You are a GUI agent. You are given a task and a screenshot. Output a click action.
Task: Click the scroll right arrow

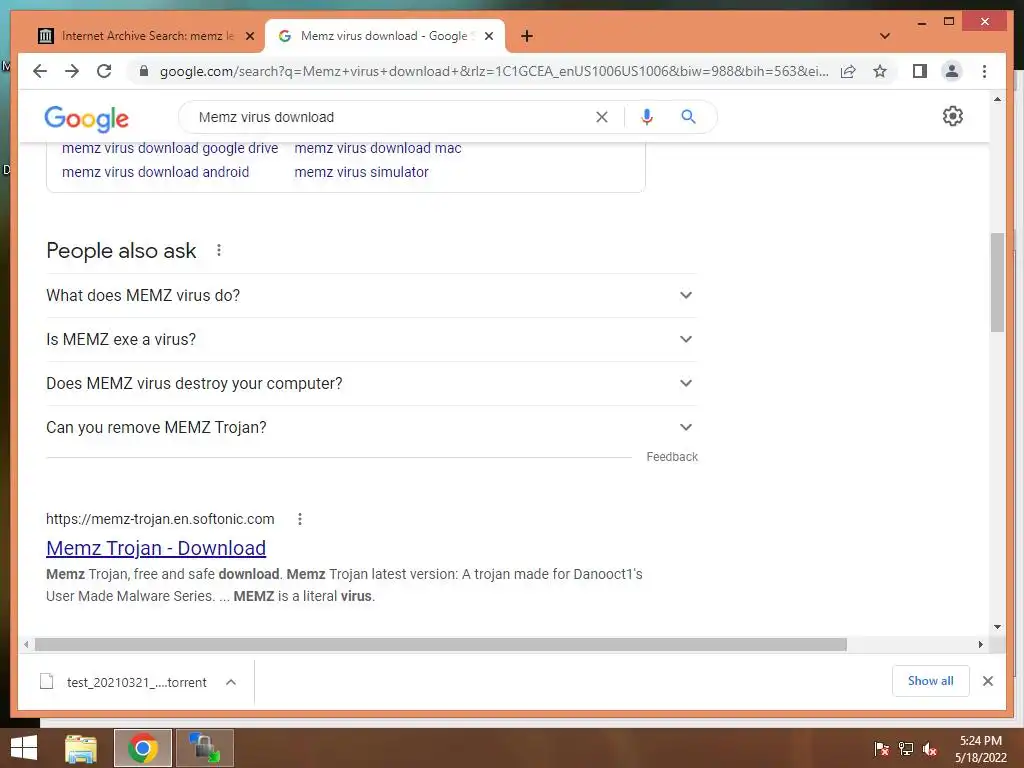pos(980,645)
